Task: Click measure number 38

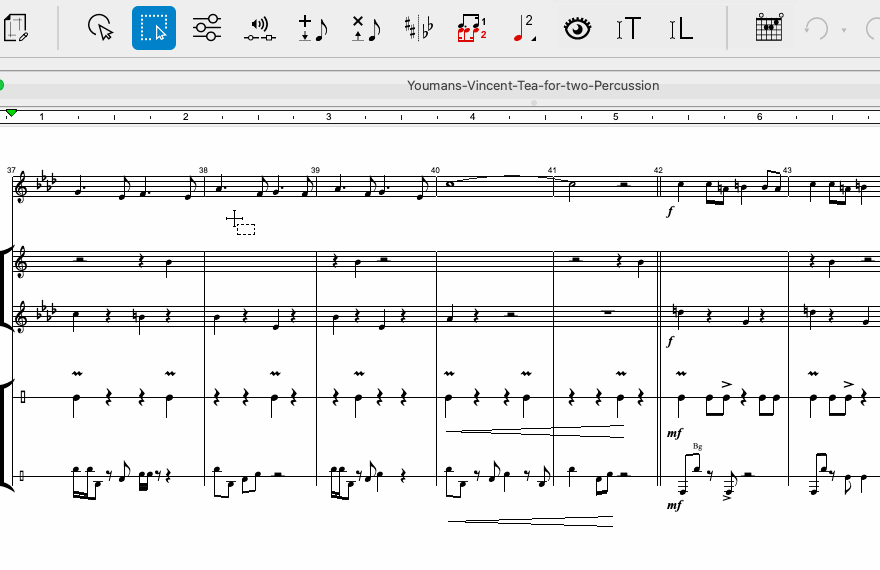Action: click(x=203, y=170)
